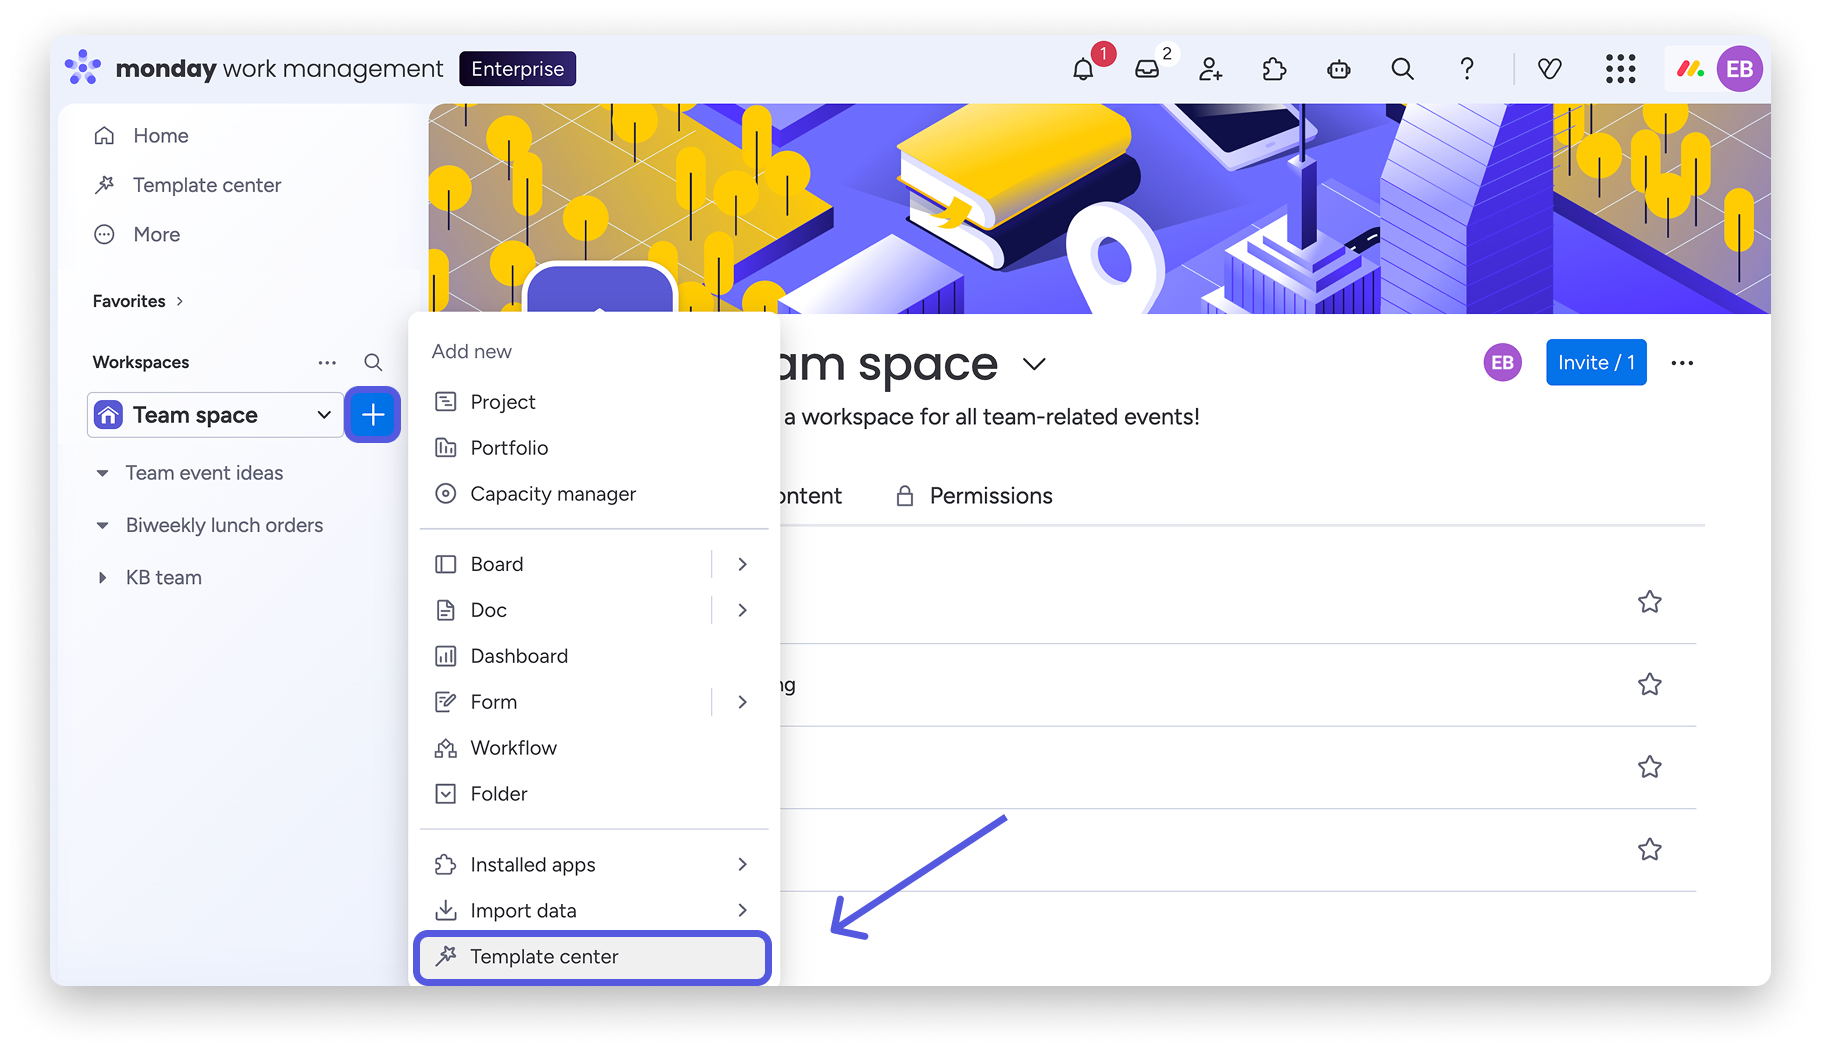Choose Import data menu item
Viewport: 1821px width, 1051px height.
pos(593,911)
